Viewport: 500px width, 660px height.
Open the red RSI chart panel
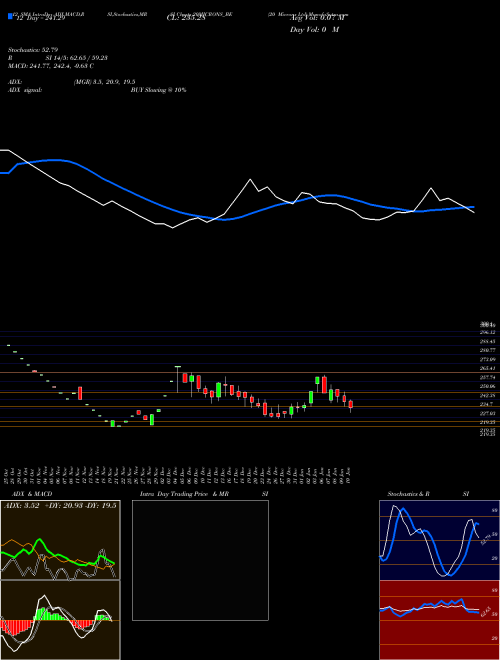tap(439, 620)
